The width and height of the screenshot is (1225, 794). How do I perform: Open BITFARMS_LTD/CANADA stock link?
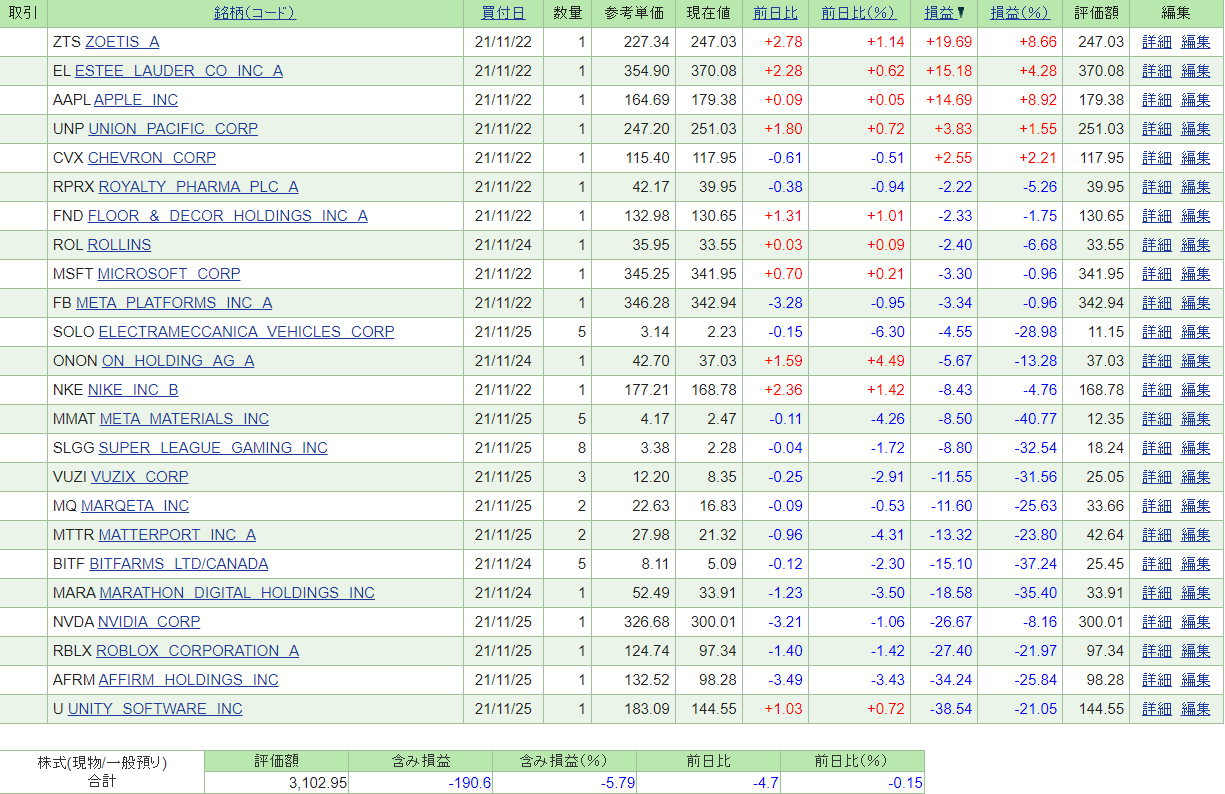179,564
